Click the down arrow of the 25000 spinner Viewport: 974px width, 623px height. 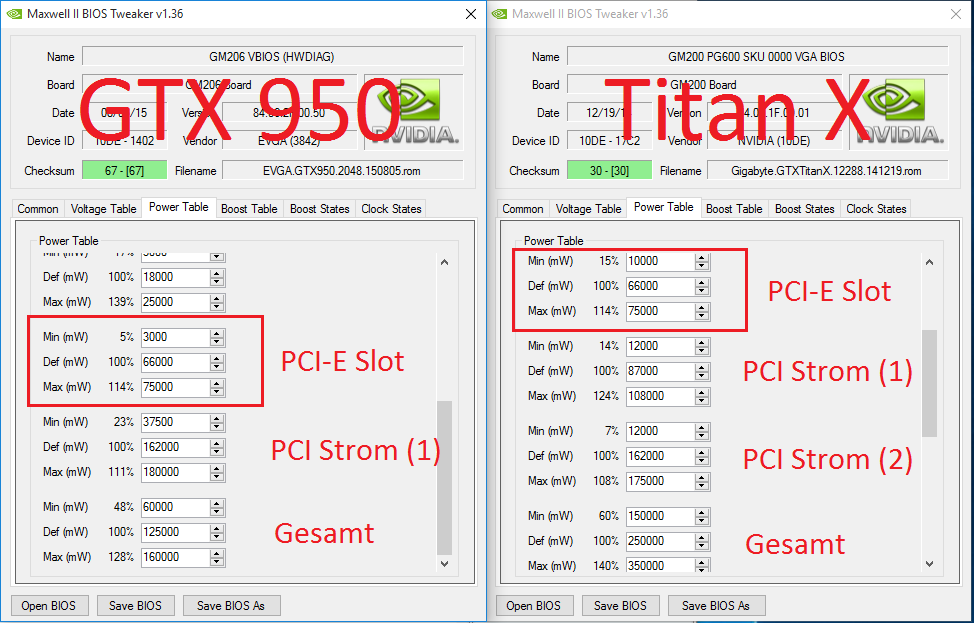coord(217,306)
